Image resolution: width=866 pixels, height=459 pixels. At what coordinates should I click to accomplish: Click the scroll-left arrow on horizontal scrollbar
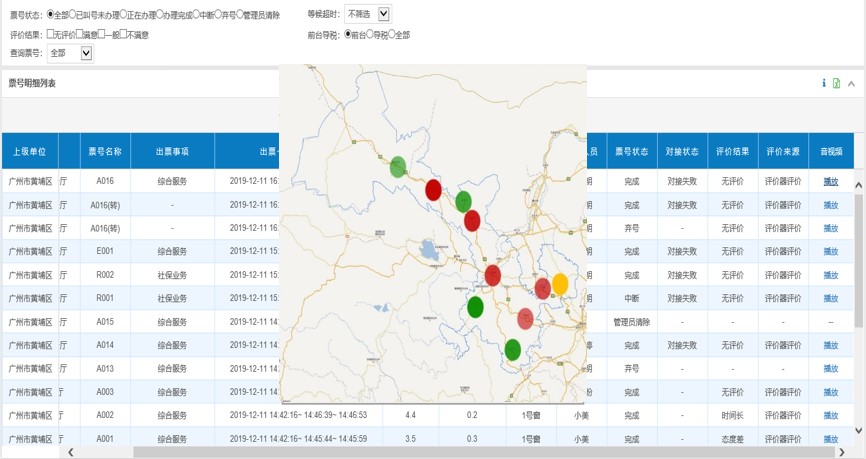tap(69, 452)
